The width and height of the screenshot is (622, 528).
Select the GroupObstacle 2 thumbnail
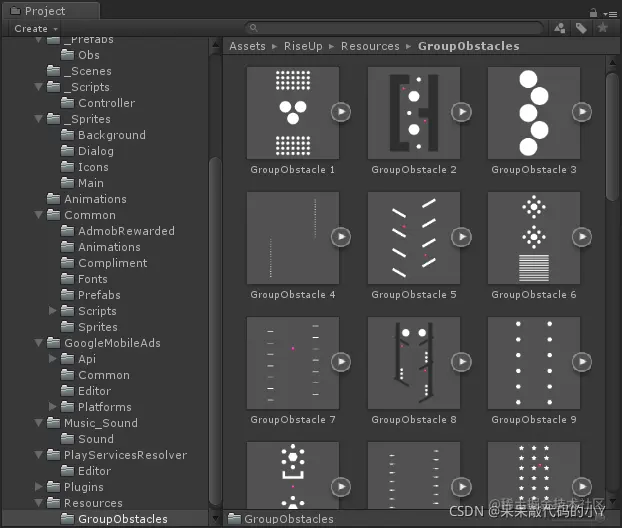point(414,113)
